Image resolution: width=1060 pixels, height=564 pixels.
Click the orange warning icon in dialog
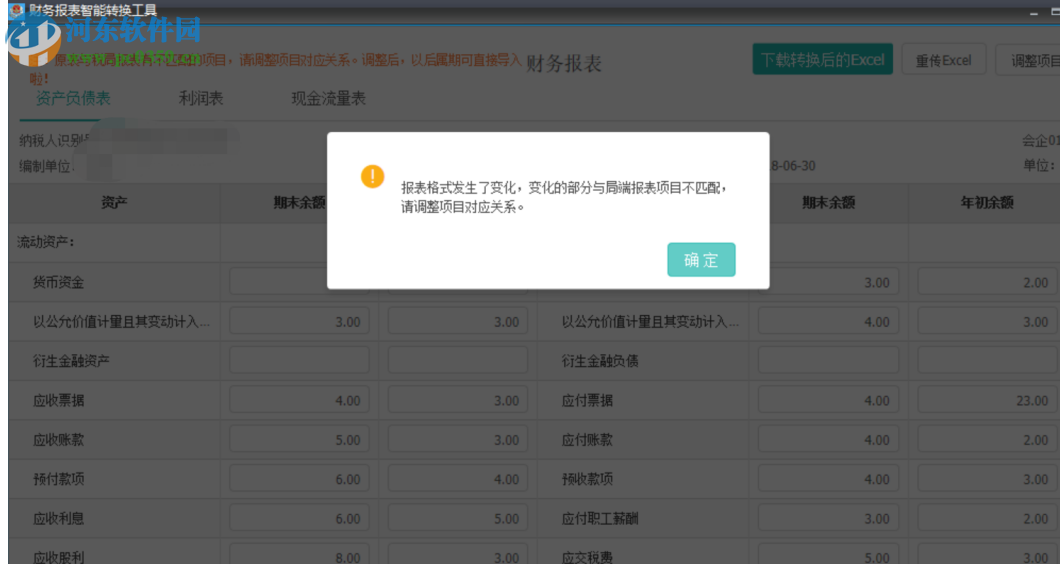pos(372,176)
